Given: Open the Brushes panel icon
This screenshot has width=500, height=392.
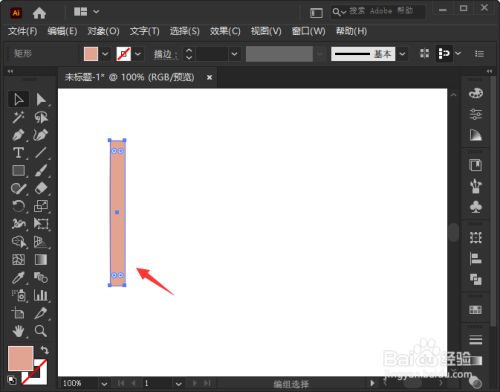Looking at the screenshot, I should 476,186.
